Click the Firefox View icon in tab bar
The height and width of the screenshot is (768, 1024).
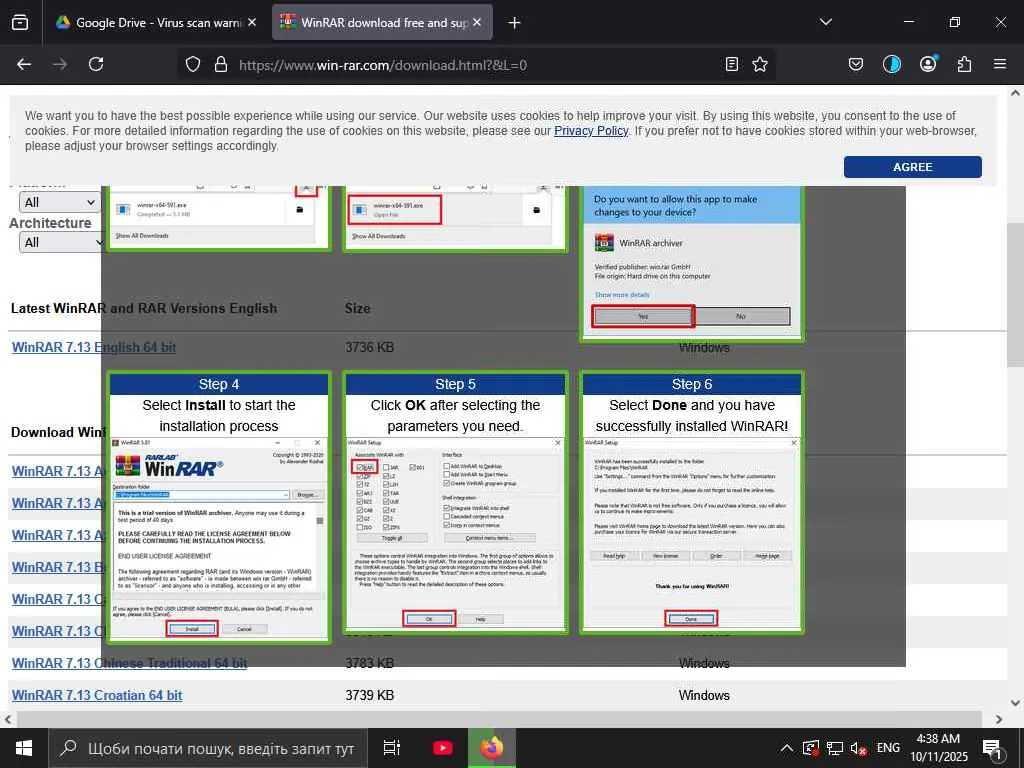coord(20,22)
